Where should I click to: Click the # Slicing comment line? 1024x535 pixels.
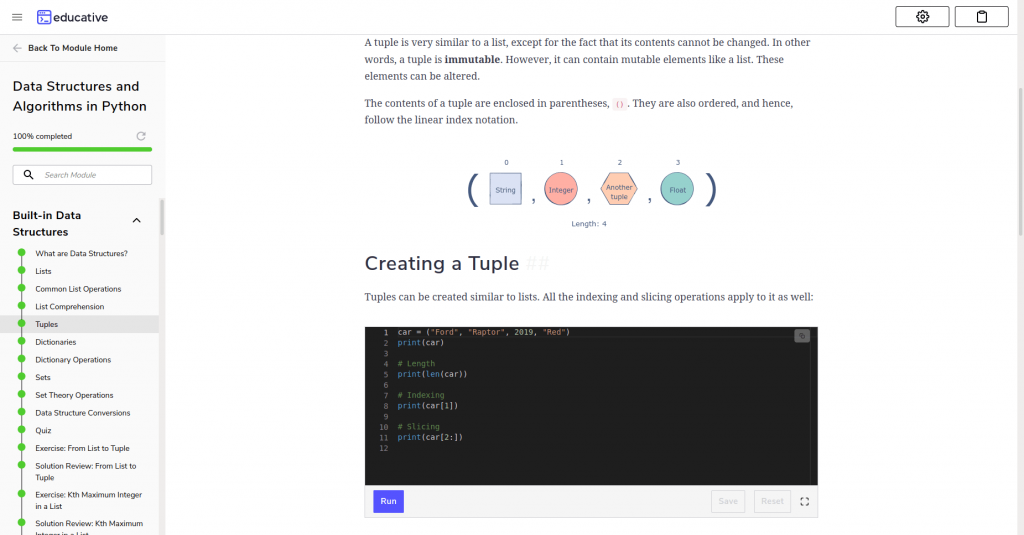click(x=419, y=427)
